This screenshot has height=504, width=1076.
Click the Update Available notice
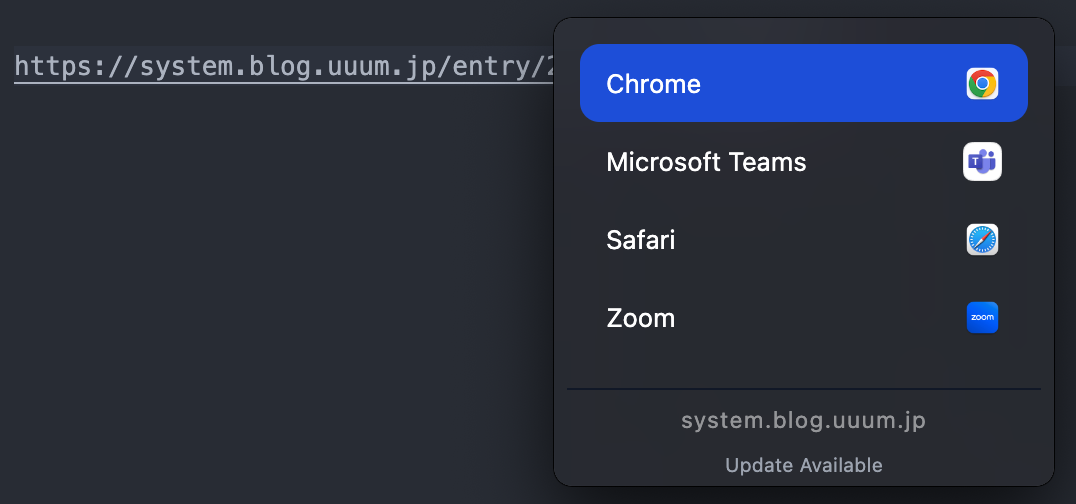803,465
